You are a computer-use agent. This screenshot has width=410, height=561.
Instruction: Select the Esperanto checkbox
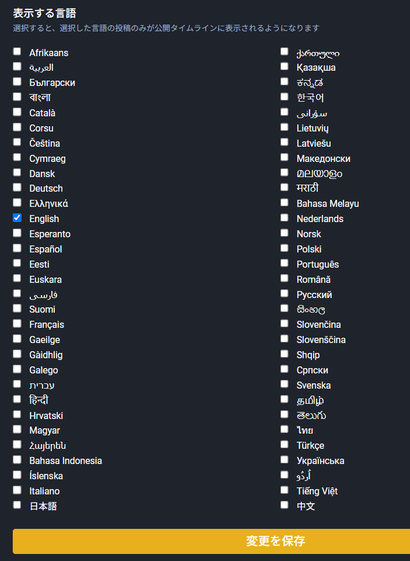tap(17, 233)
